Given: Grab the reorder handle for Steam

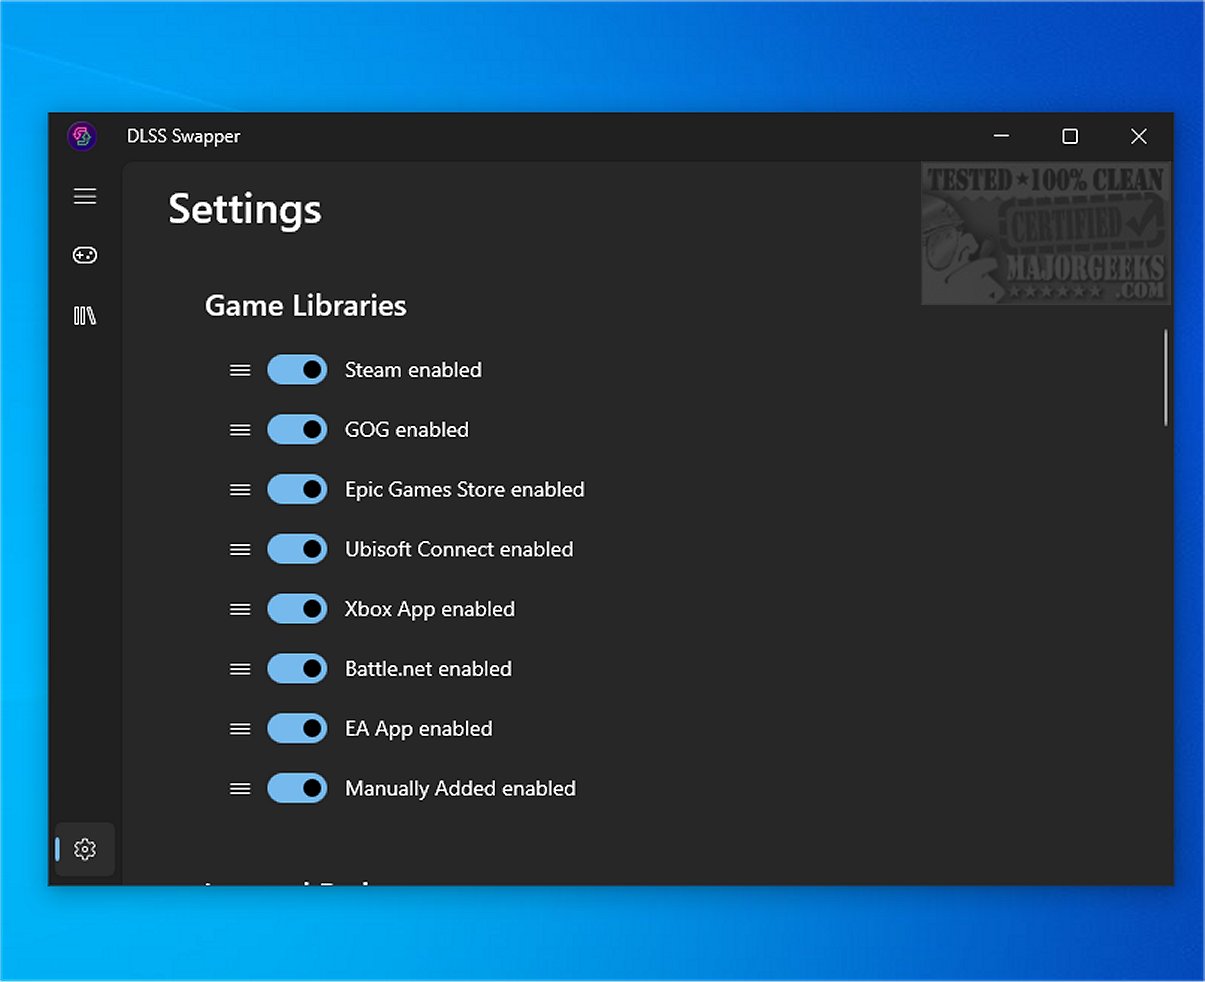Looking at the screenshot, I should point(240,370).
